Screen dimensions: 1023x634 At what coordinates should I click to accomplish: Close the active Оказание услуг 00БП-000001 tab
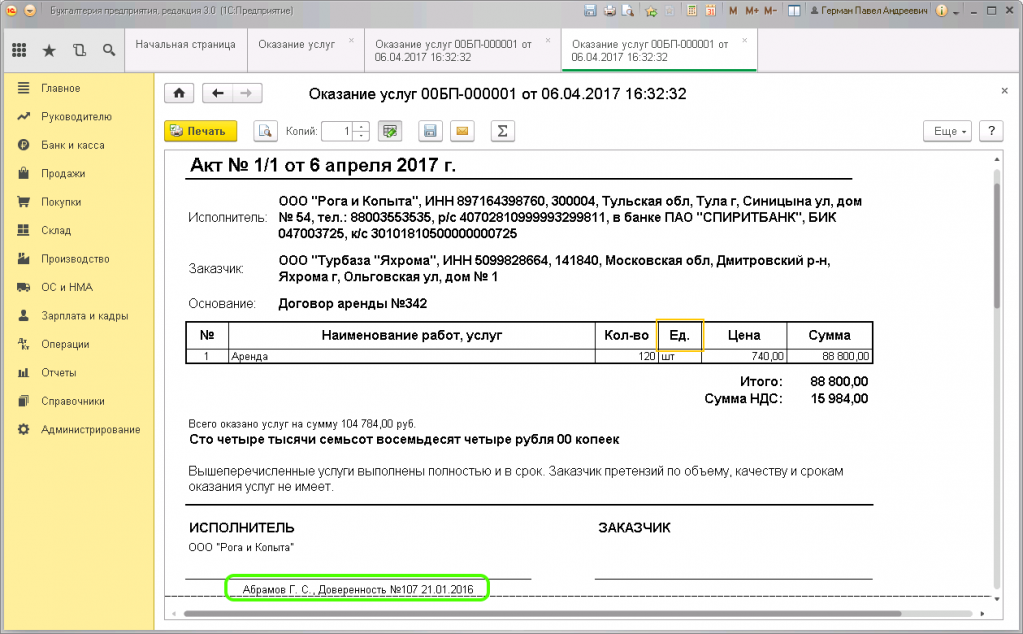click(x=744, y=40)
